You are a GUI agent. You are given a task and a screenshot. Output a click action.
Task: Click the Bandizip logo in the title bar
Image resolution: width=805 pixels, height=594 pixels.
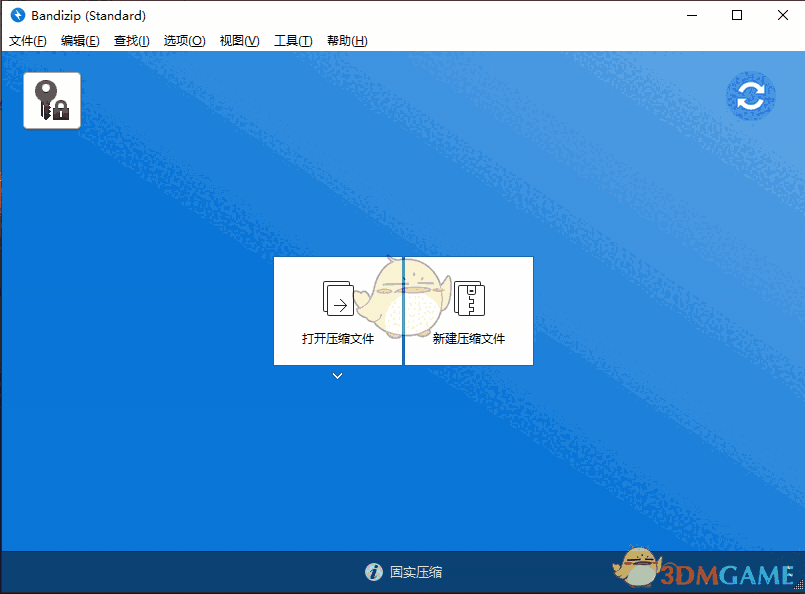click(x=17, y=15)
